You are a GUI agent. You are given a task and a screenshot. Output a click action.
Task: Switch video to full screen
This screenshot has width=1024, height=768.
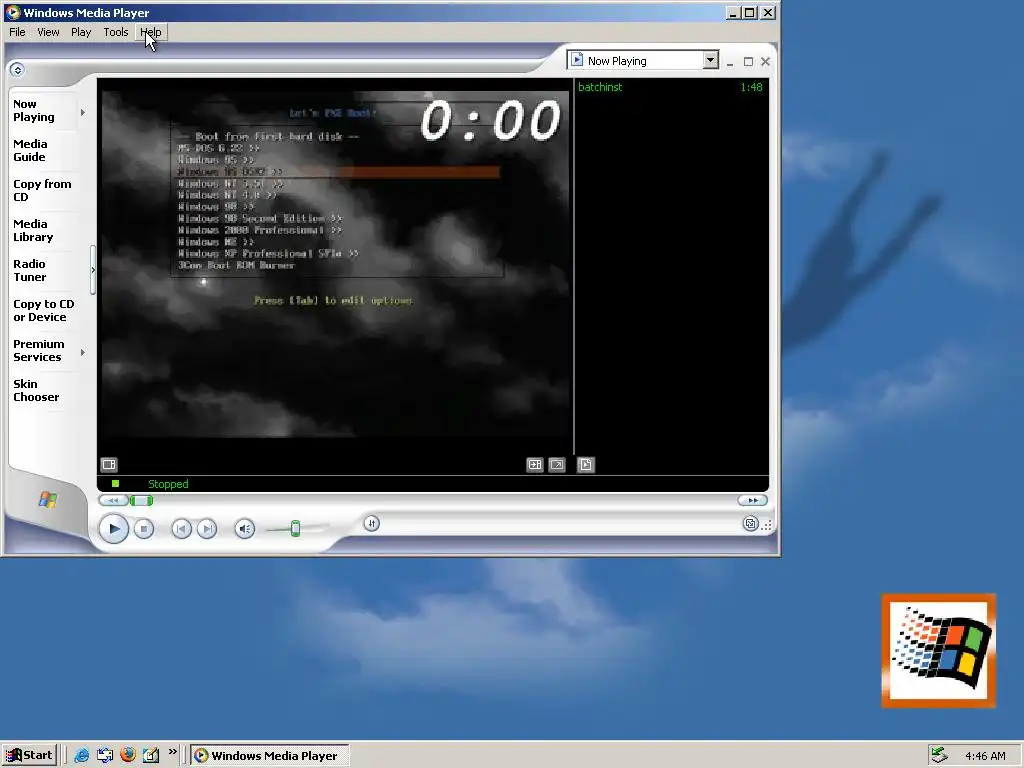click(x=557, y=464)
